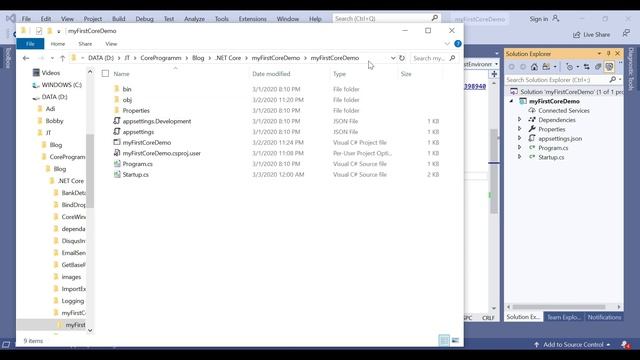Click the code editor vertical scrollbar
Viewport: 640px width, 360px height.
pos(494,171)
